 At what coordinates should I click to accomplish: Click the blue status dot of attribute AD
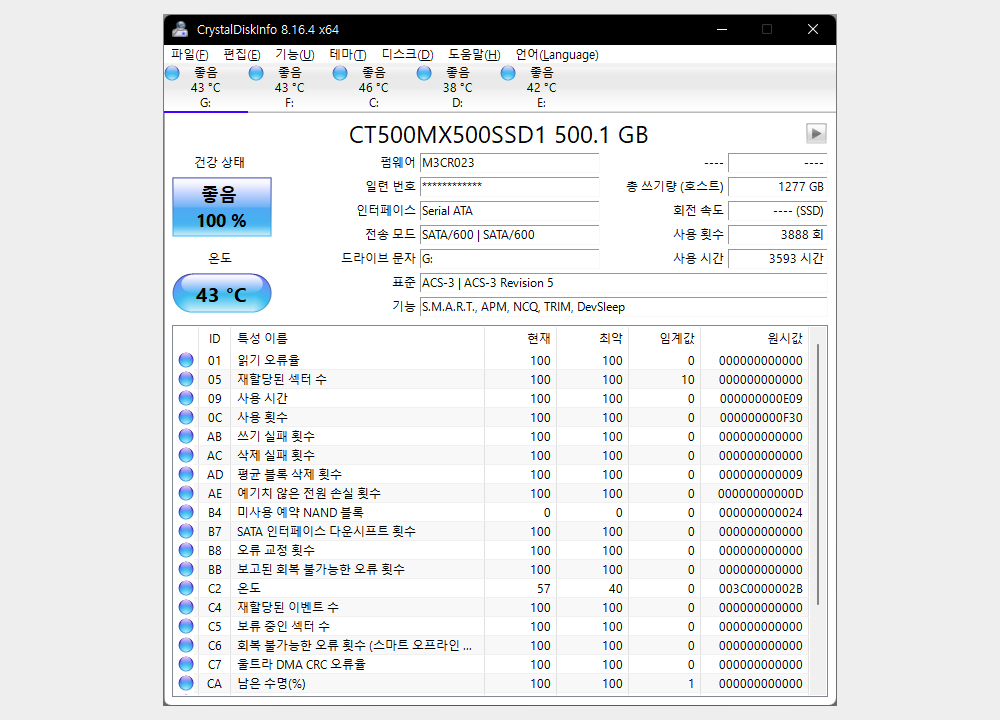pos(186,474)
